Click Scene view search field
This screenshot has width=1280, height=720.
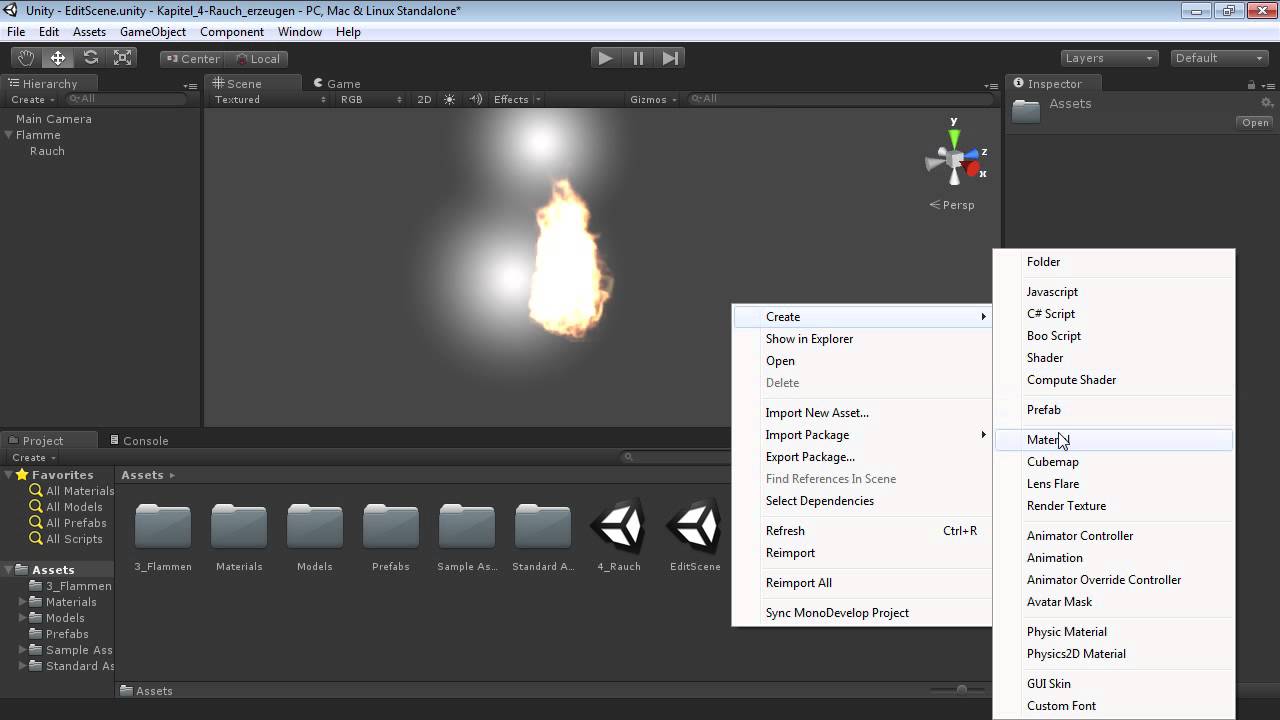[840, 99]
